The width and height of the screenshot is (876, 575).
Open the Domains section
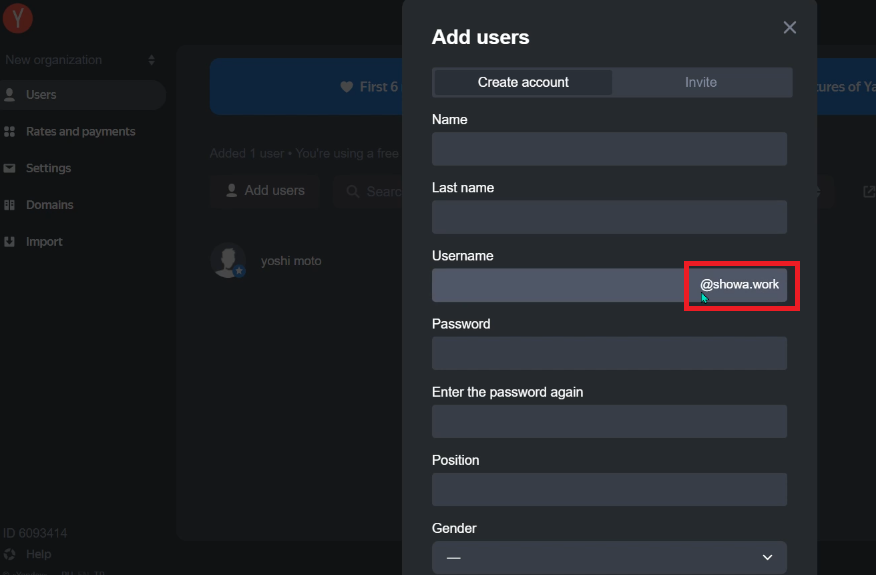[x=50, y=205]
